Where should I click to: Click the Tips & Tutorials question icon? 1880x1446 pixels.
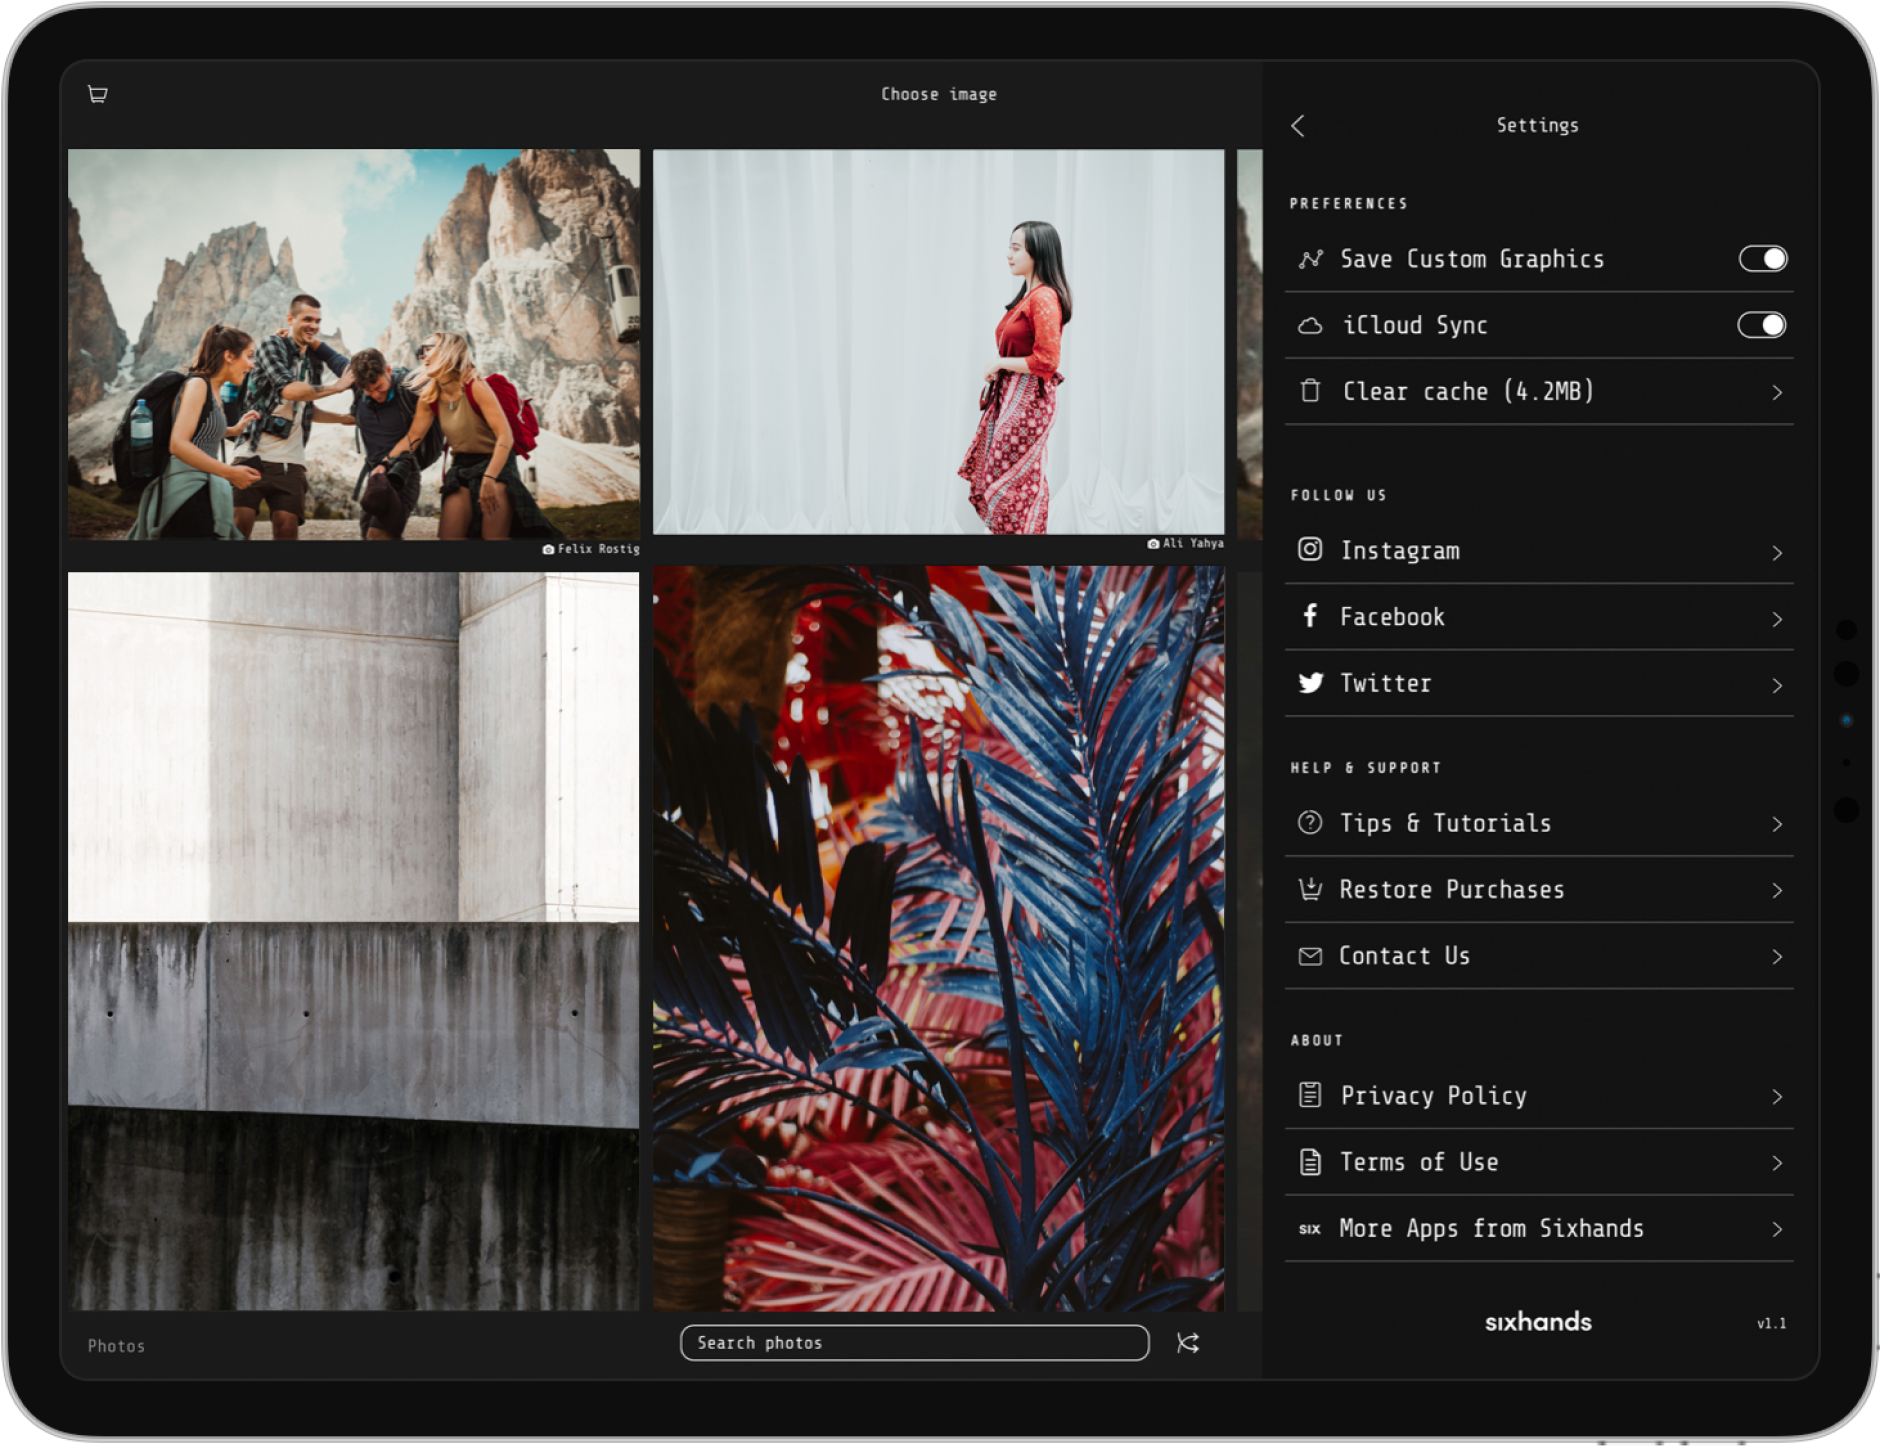(1310, 823)
